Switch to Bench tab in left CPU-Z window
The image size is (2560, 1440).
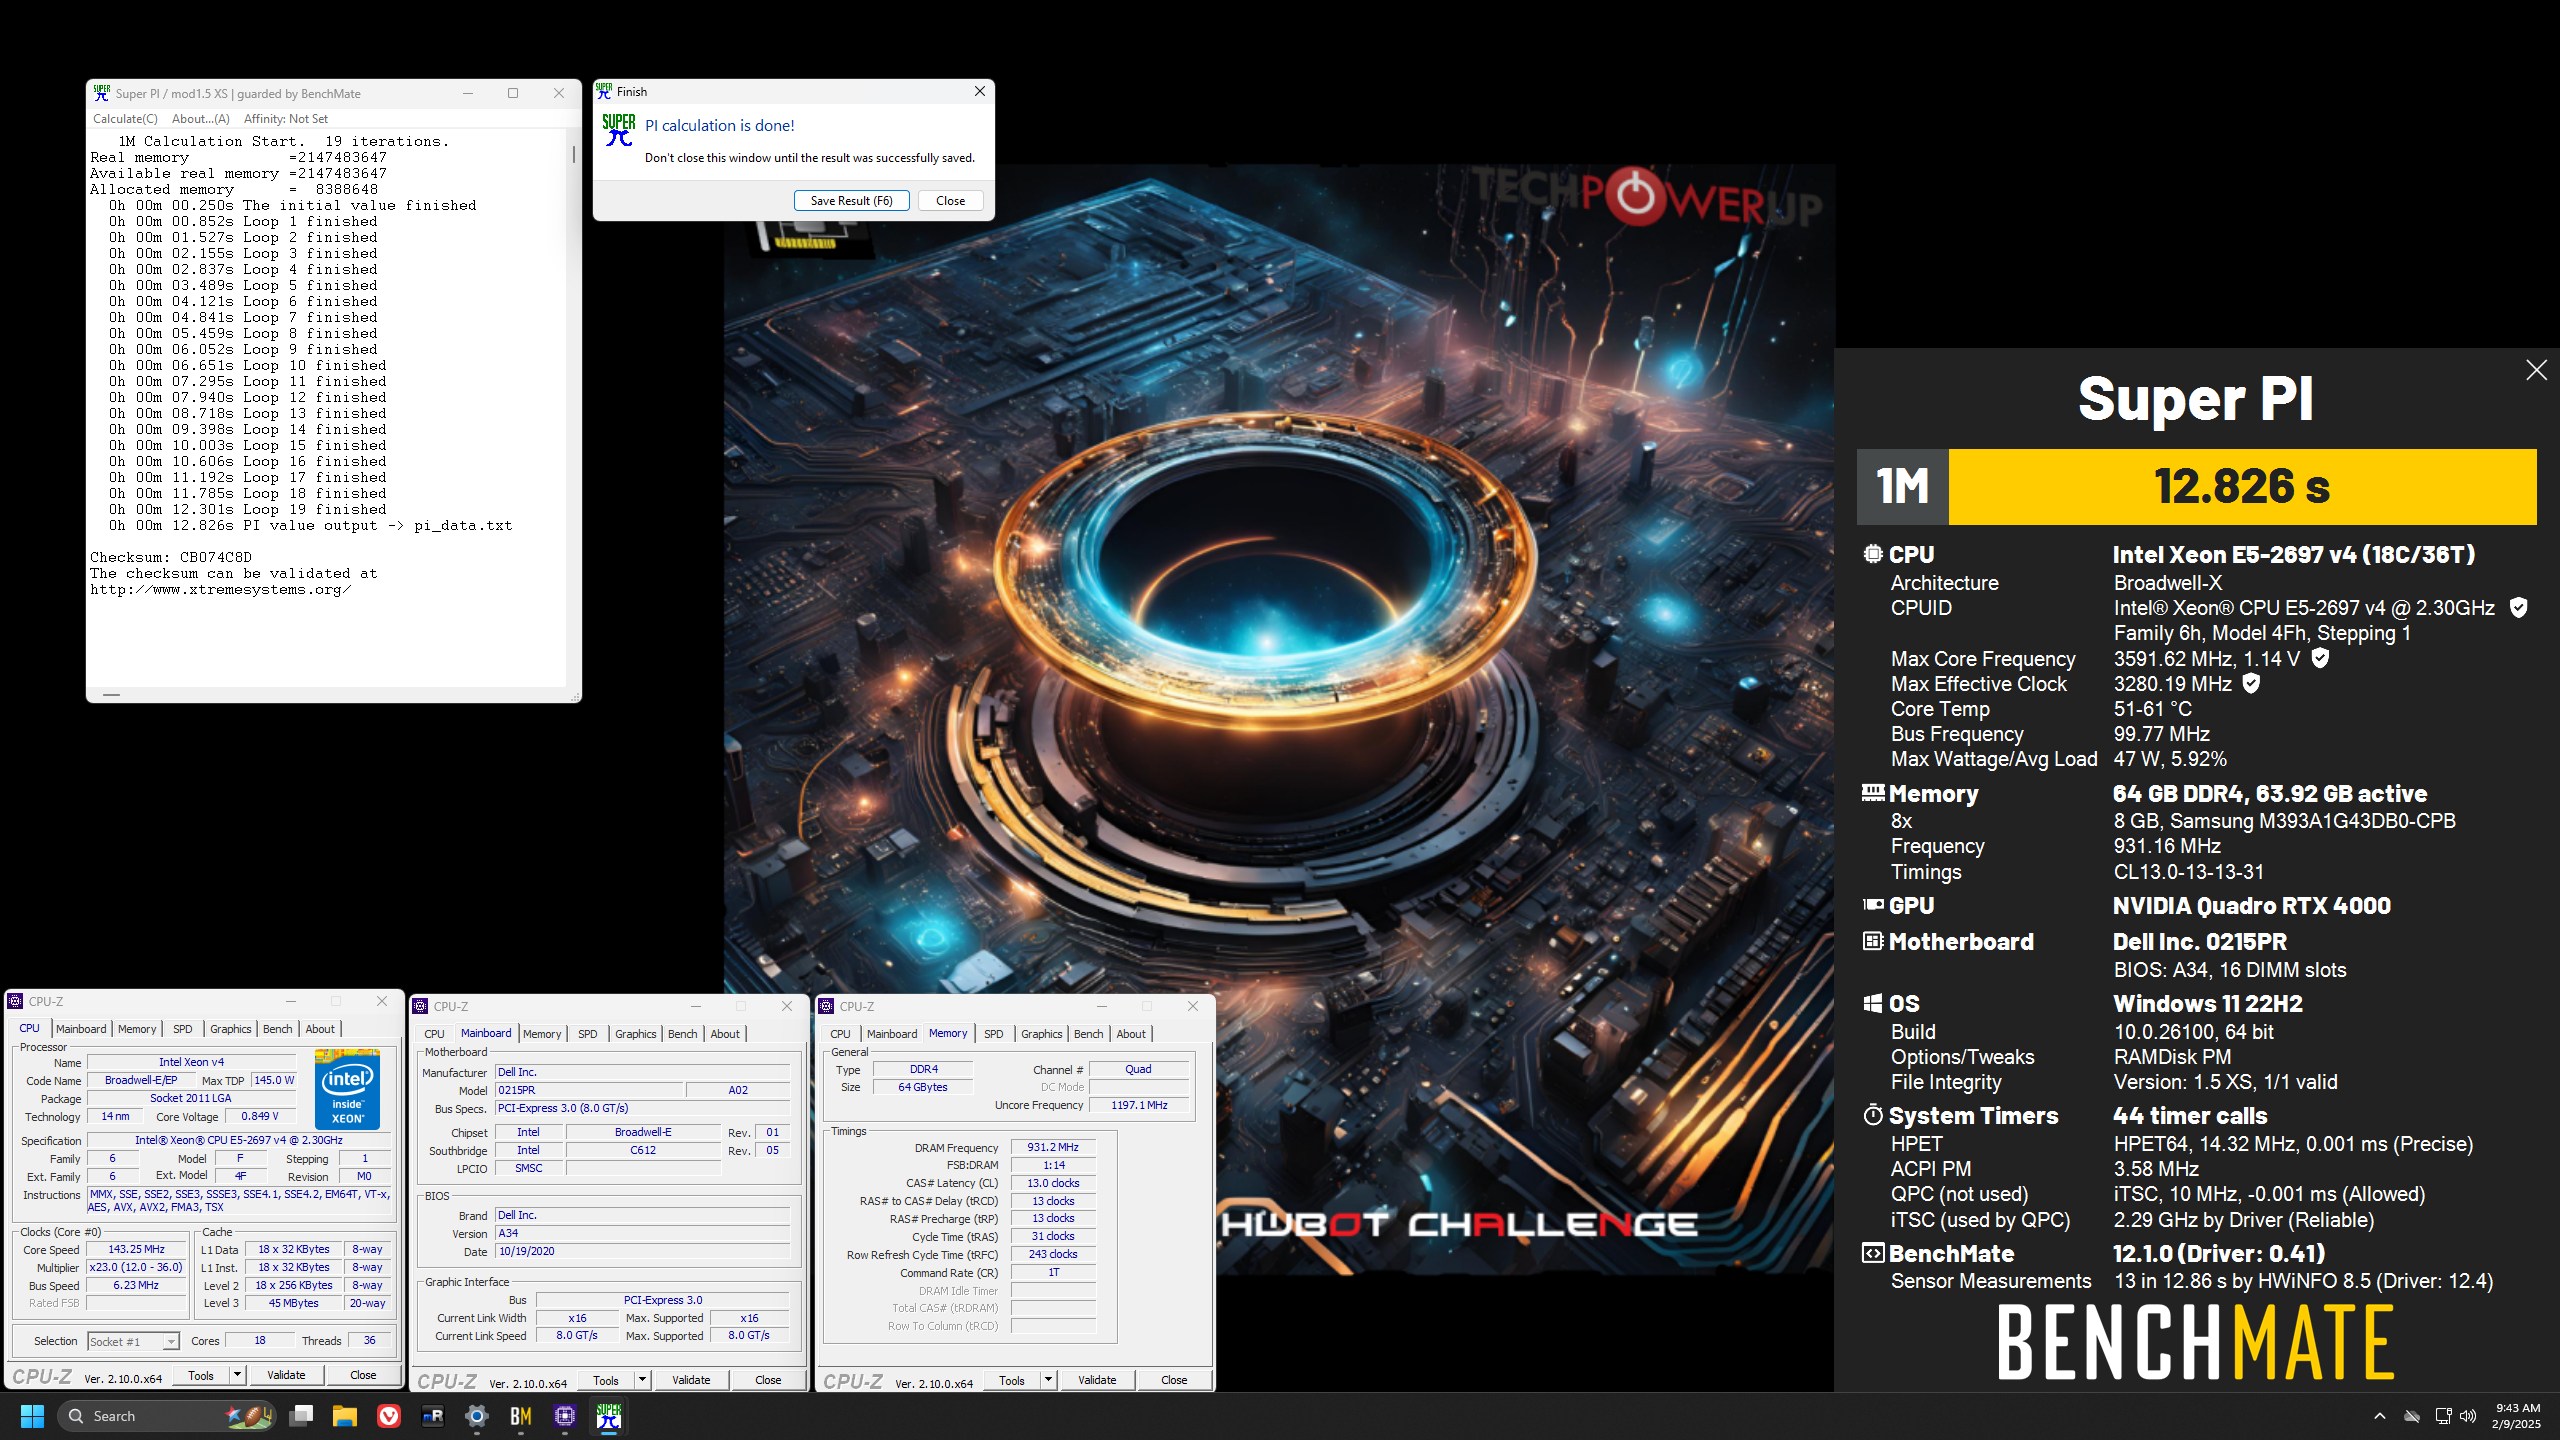click(x=277, y=1029)
